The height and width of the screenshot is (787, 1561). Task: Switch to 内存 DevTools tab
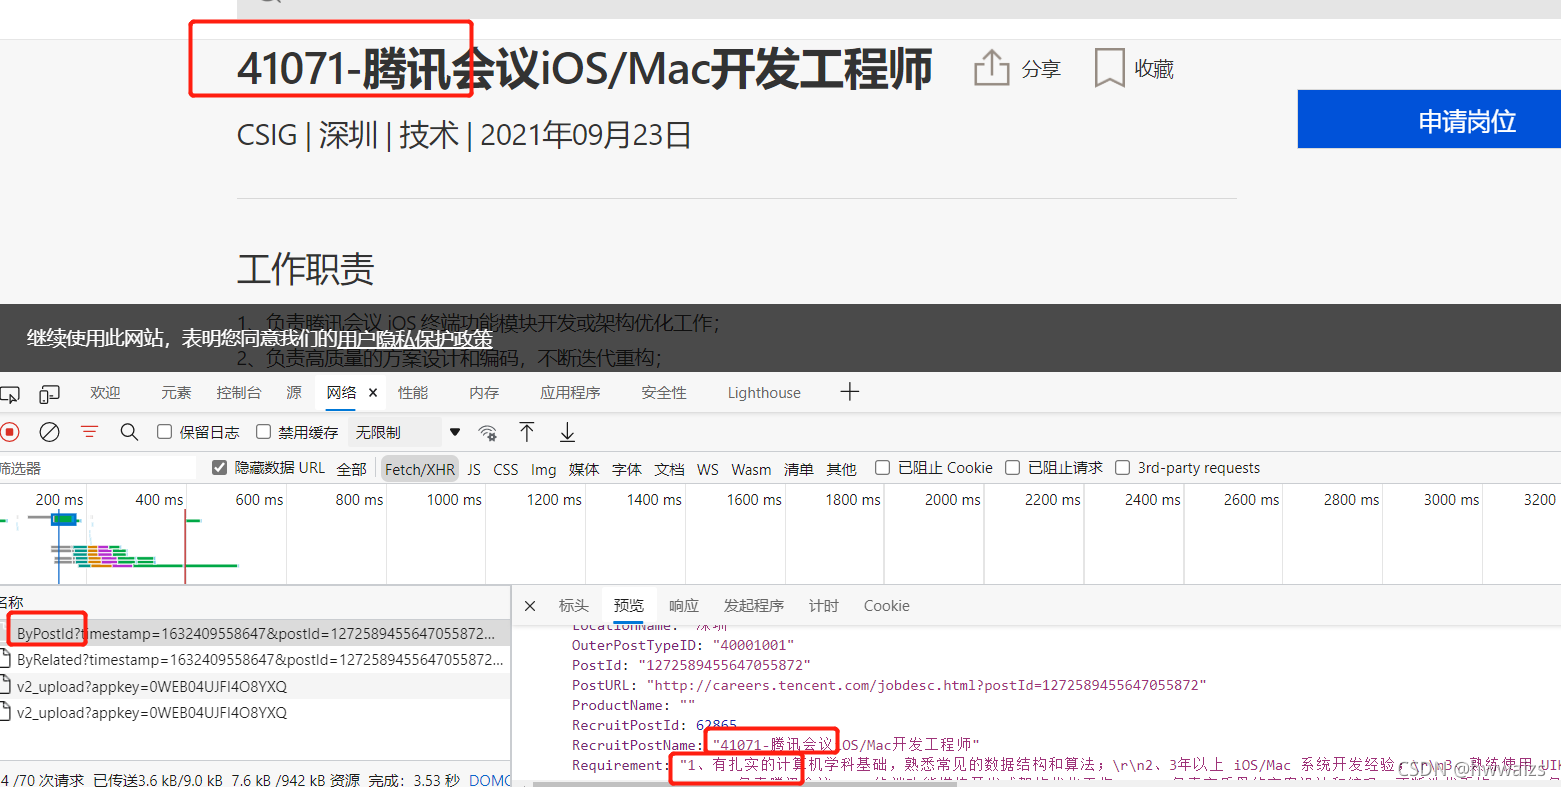[484, 393]
